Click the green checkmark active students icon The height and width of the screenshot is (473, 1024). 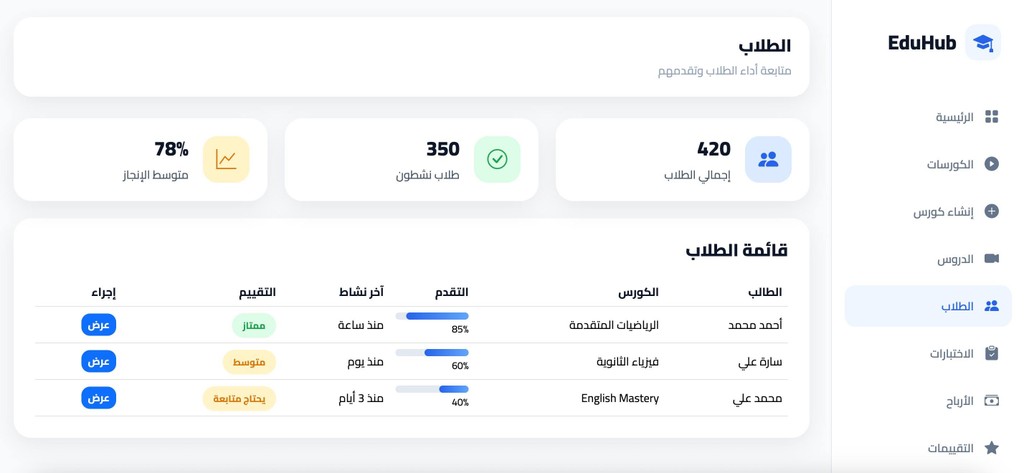pyautogui.click(x=497, y=159)
